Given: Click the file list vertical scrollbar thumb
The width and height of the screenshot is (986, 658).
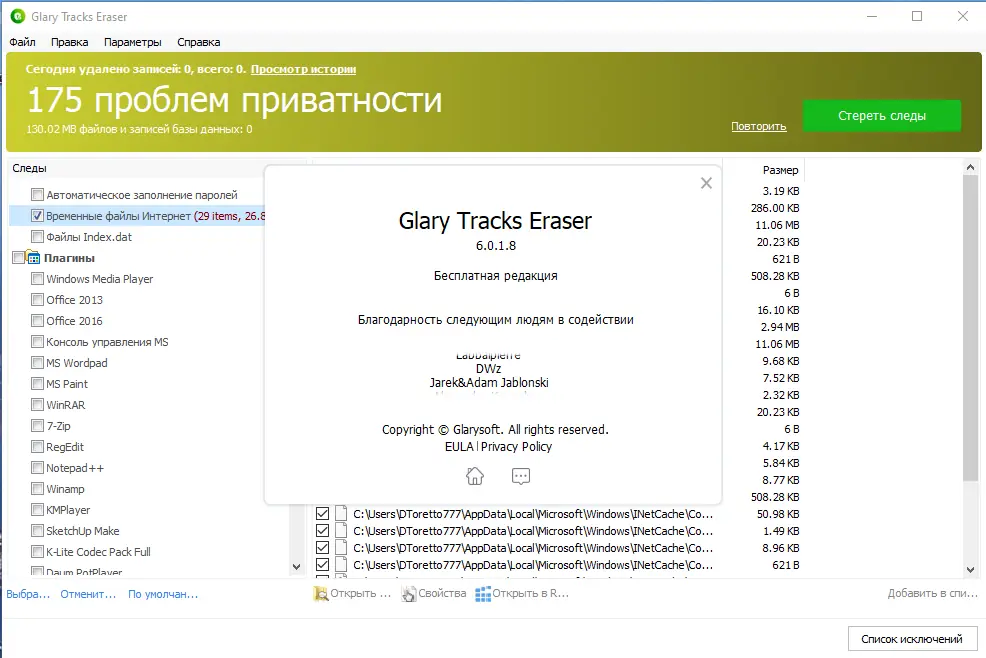Looking at the screenshot, I should pos(970,328).
